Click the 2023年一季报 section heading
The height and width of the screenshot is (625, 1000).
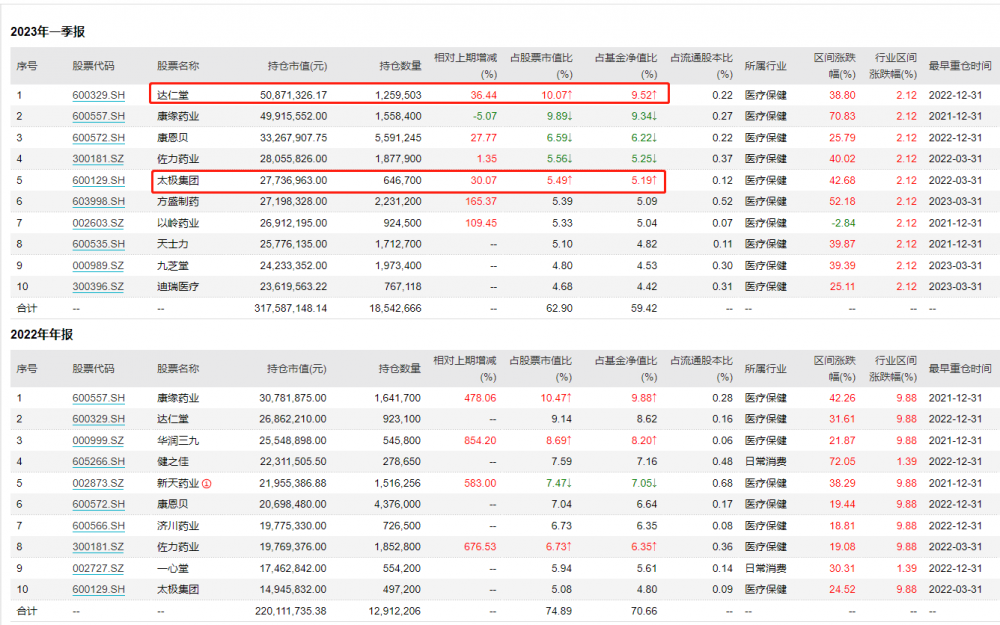(48, 32)
